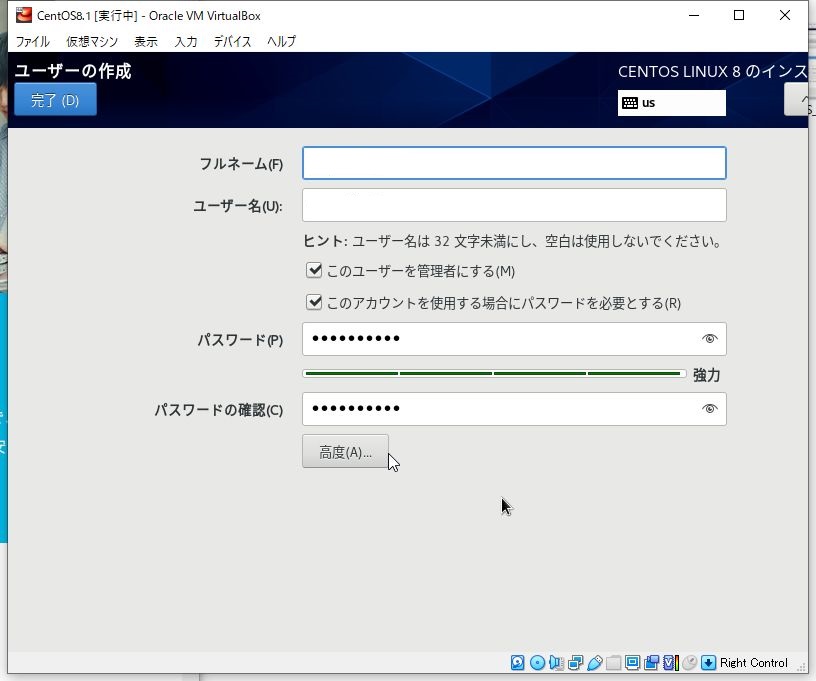816x681 pixels.
Task: Uncheck make this user administrator checkbox
Action: 314,270
